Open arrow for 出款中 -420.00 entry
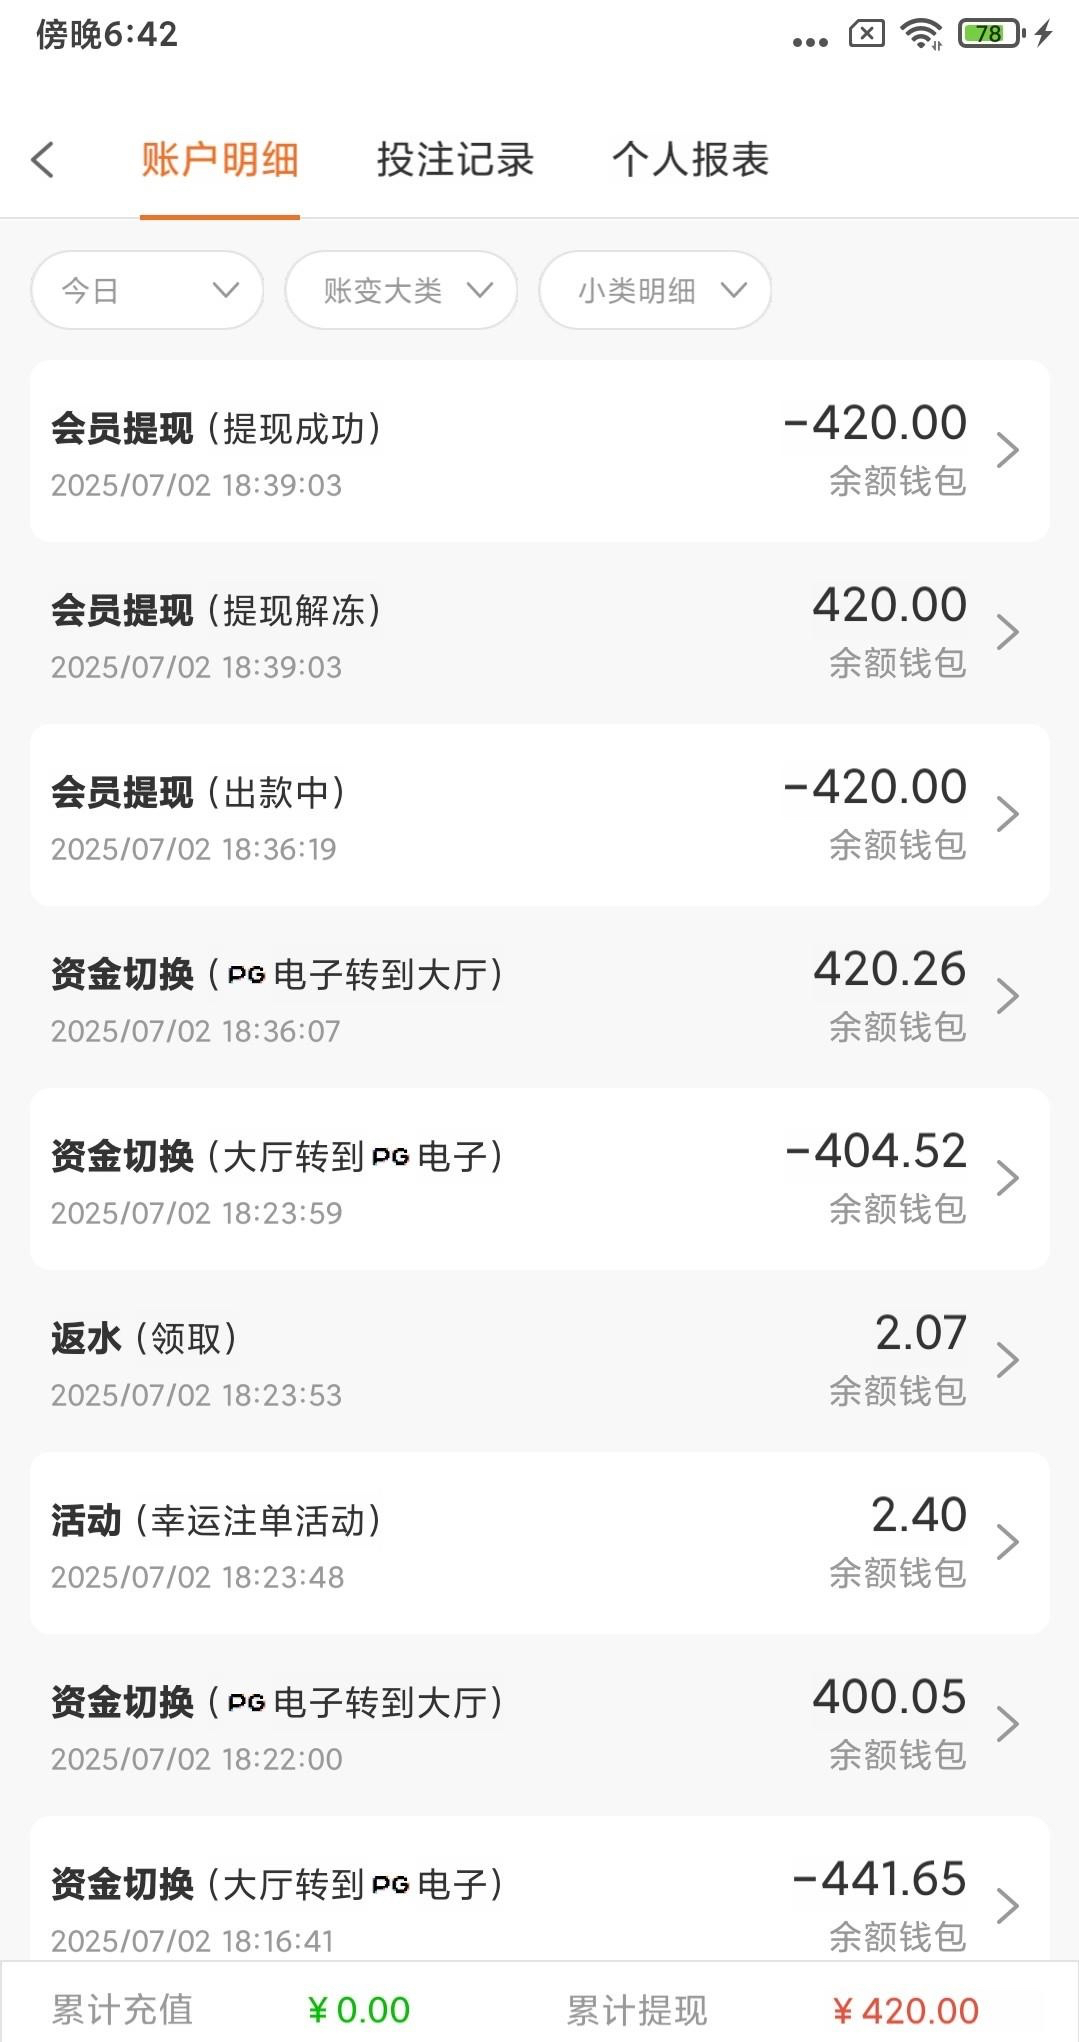Viewport: 1079px width, 2042px height. (1007, 815)
